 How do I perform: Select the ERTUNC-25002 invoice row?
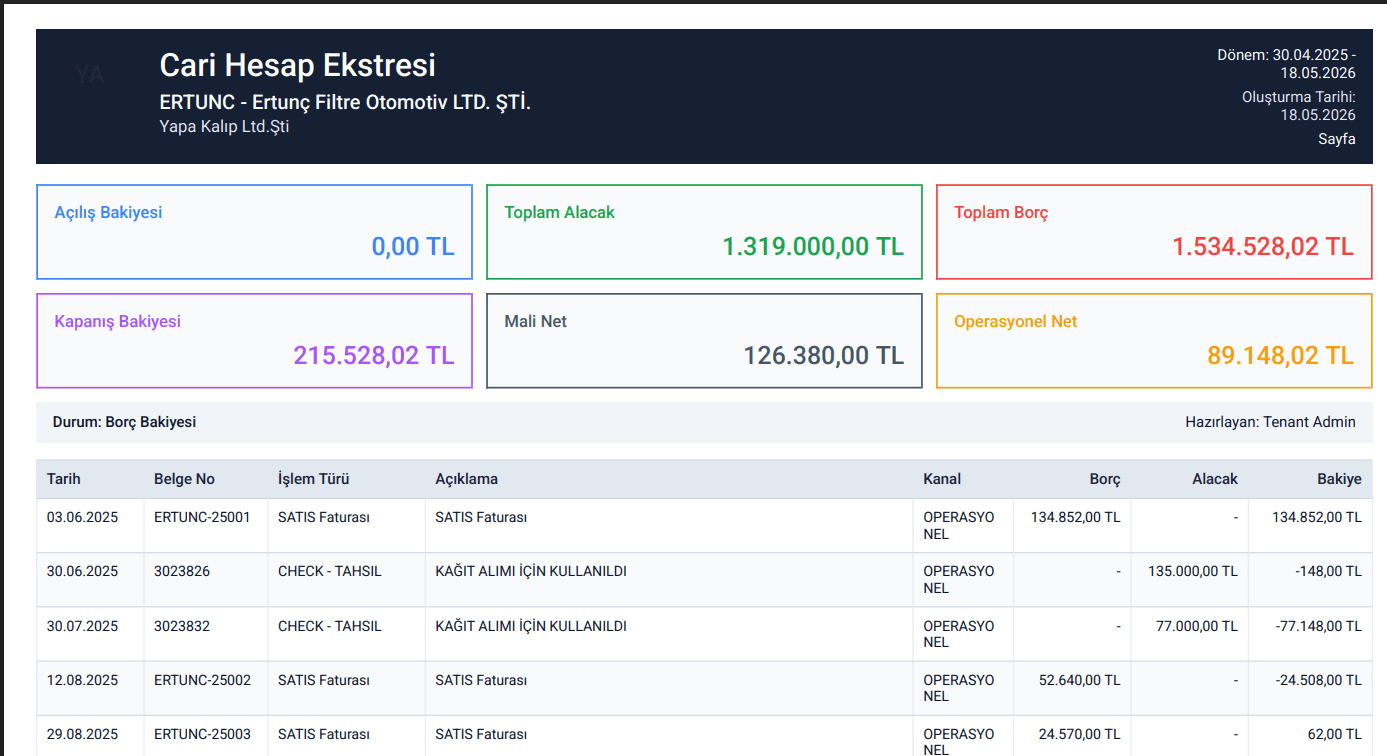coord(704,688)
